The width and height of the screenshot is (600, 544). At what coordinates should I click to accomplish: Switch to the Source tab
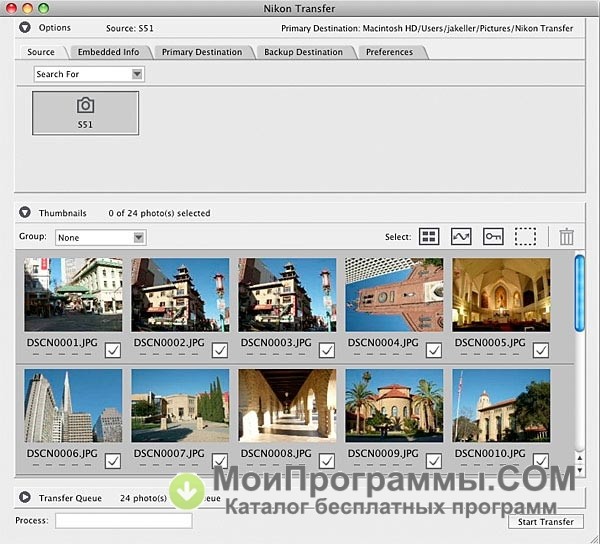(41, 52)
